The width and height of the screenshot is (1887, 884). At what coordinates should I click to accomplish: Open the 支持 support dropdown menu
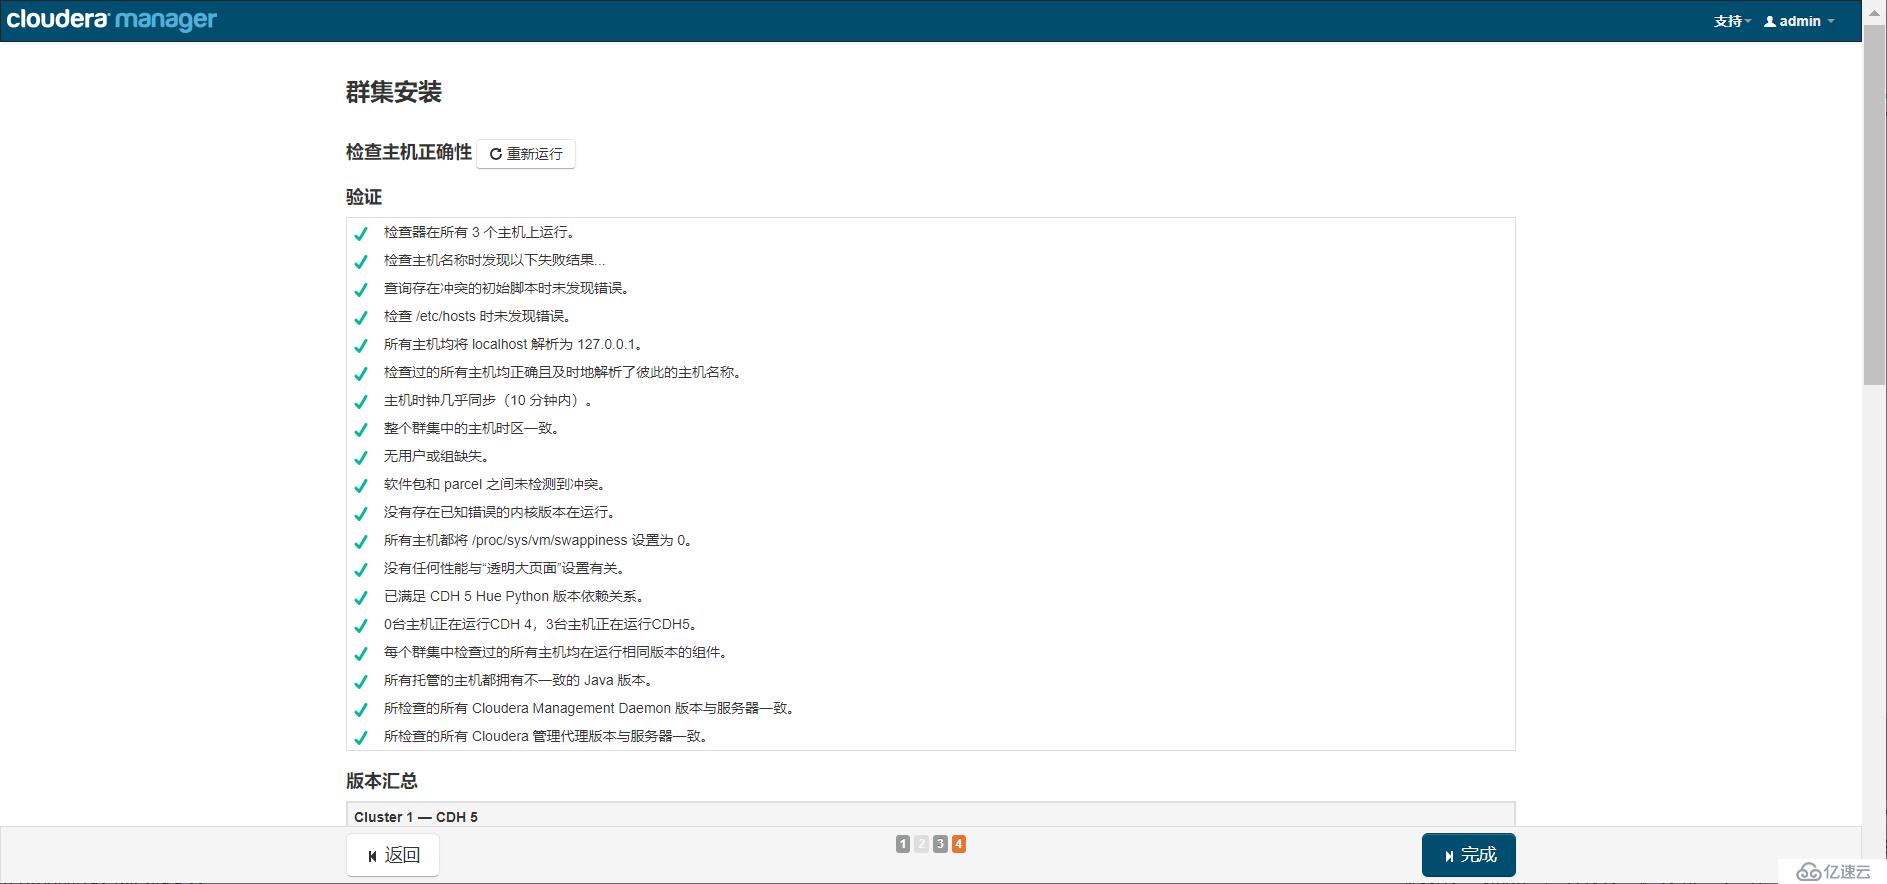(x=1732, y=21)
